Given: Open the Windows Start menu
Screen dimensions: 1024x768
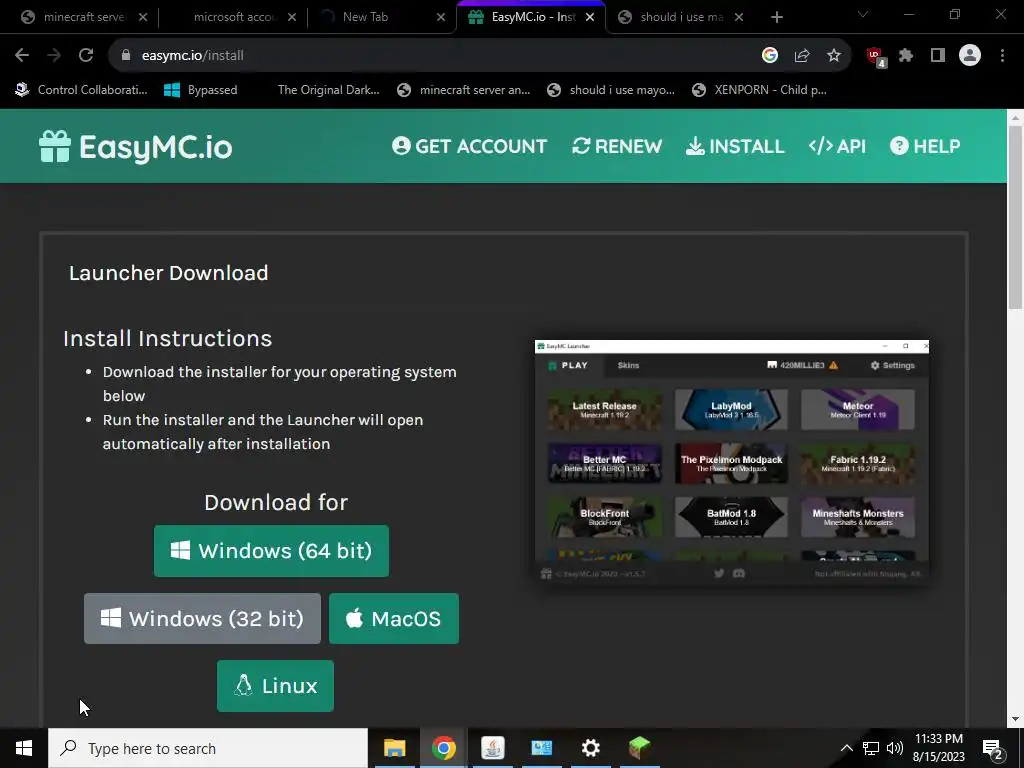Looking at the screenshot, I should (24, 748).
